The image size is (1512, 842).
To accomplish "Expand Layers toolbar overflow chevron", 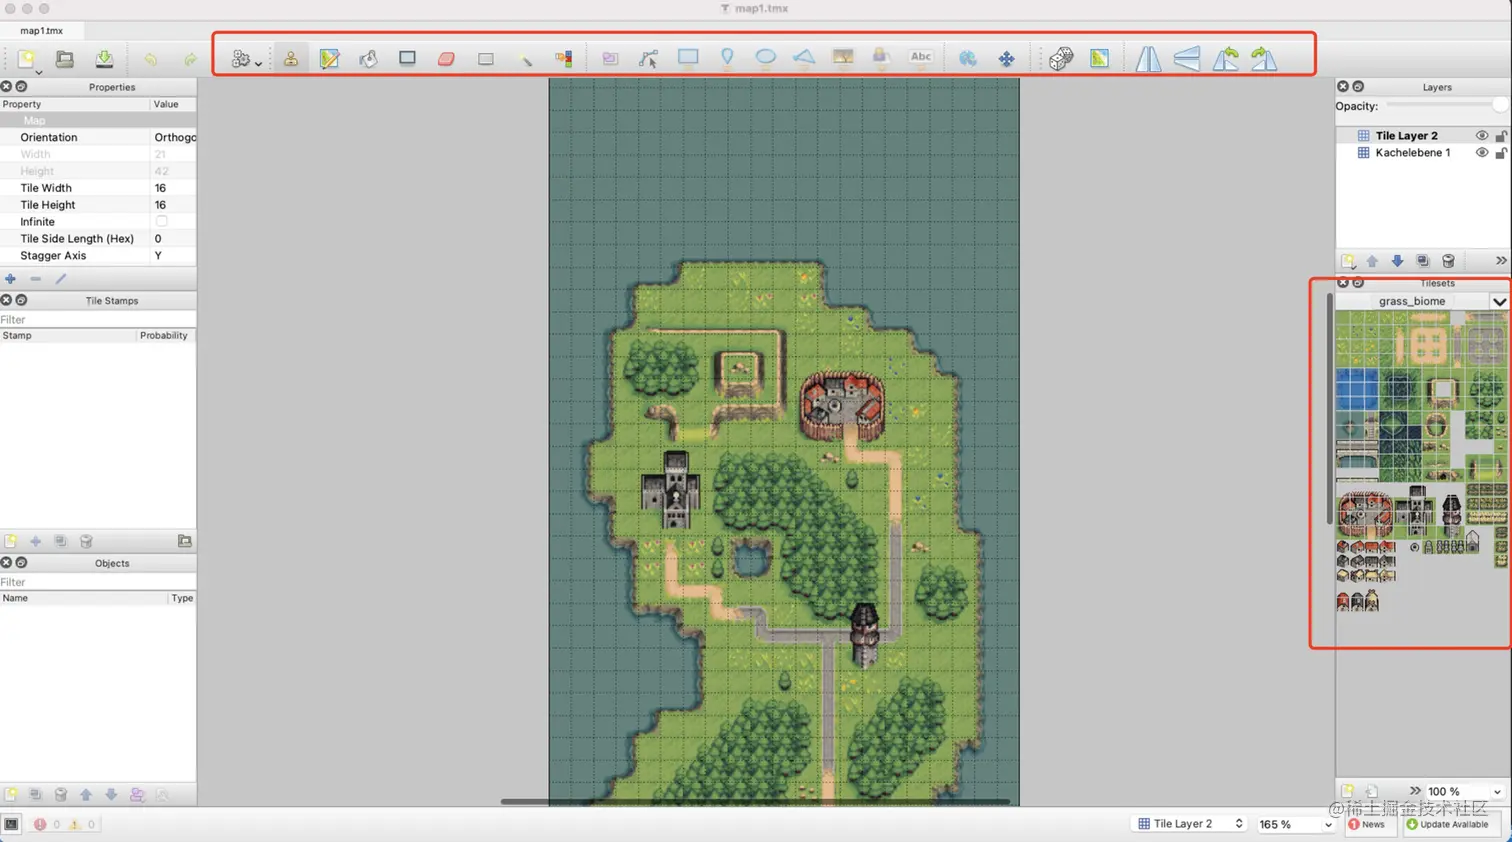I will click(1501, 261).
